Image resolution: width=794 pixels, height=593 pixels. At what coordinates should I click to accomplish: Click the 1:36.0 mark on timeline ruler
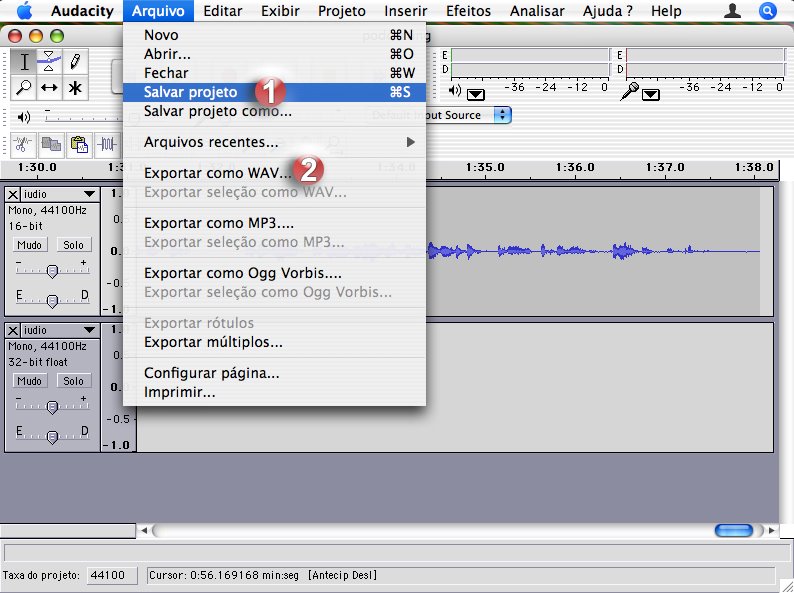(x=575, y=167)
